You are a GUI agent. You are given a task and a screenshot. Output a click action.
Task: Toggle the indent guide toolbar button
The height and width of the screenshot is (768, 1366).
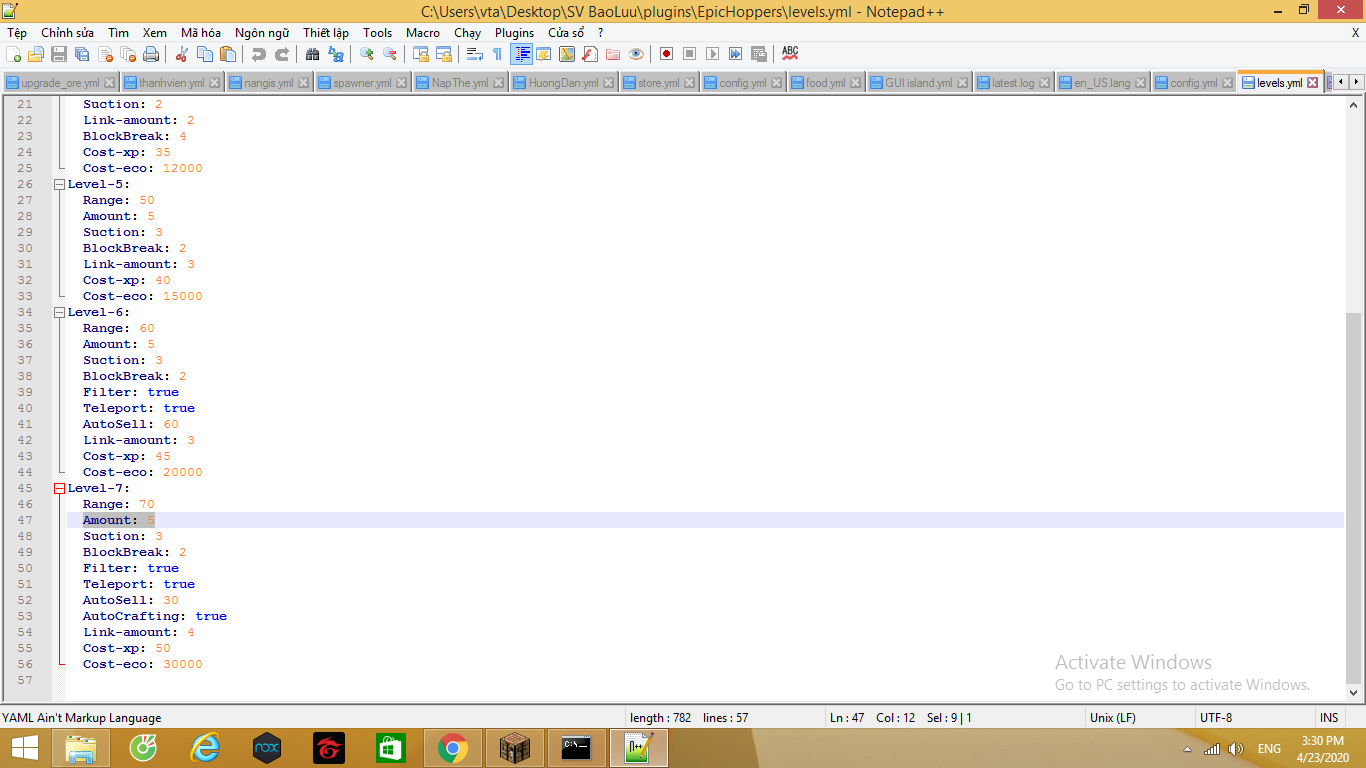click(x=521, y=54)
